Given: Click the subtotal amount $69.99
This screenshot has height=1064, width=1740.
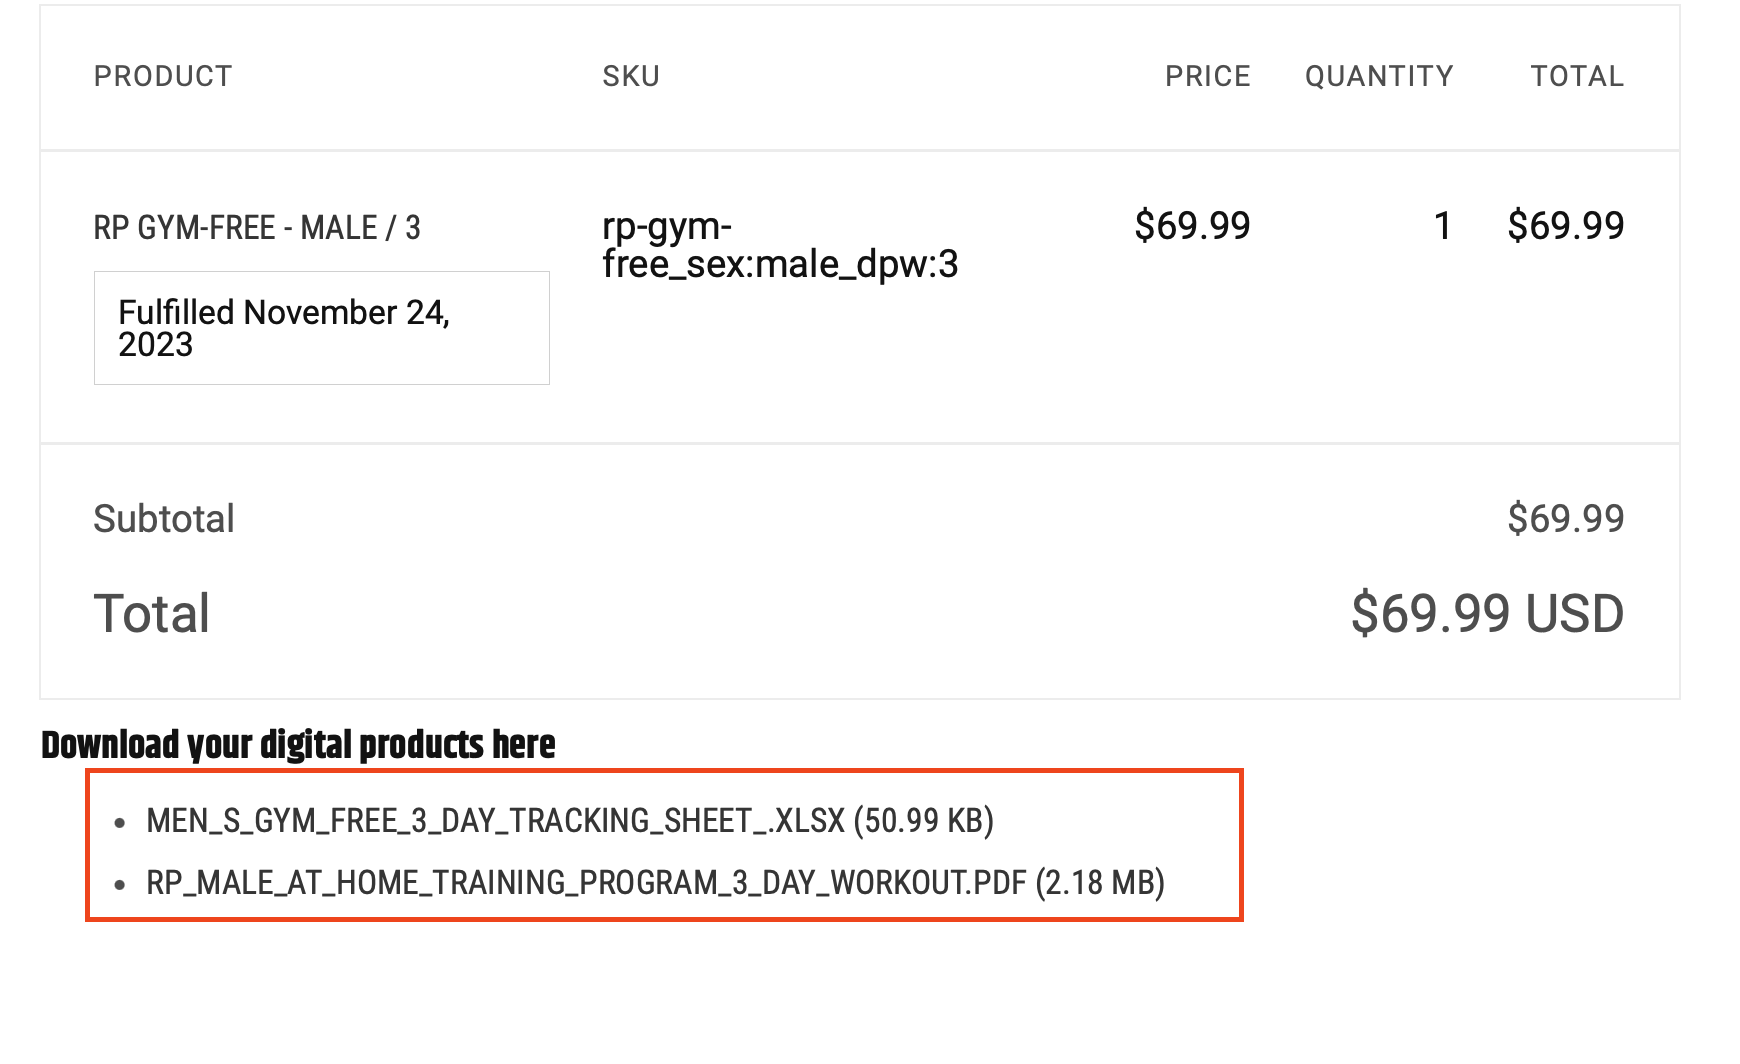Looking at the screenshot, I should point(1566,519).
